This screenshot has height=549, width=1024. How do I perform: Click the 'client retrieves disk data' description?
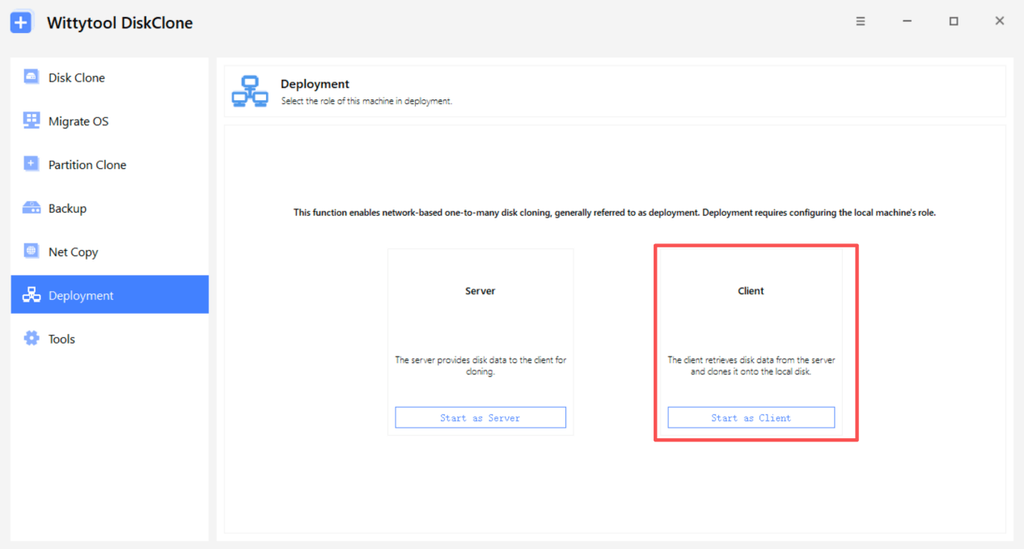(x=751, y=366)
